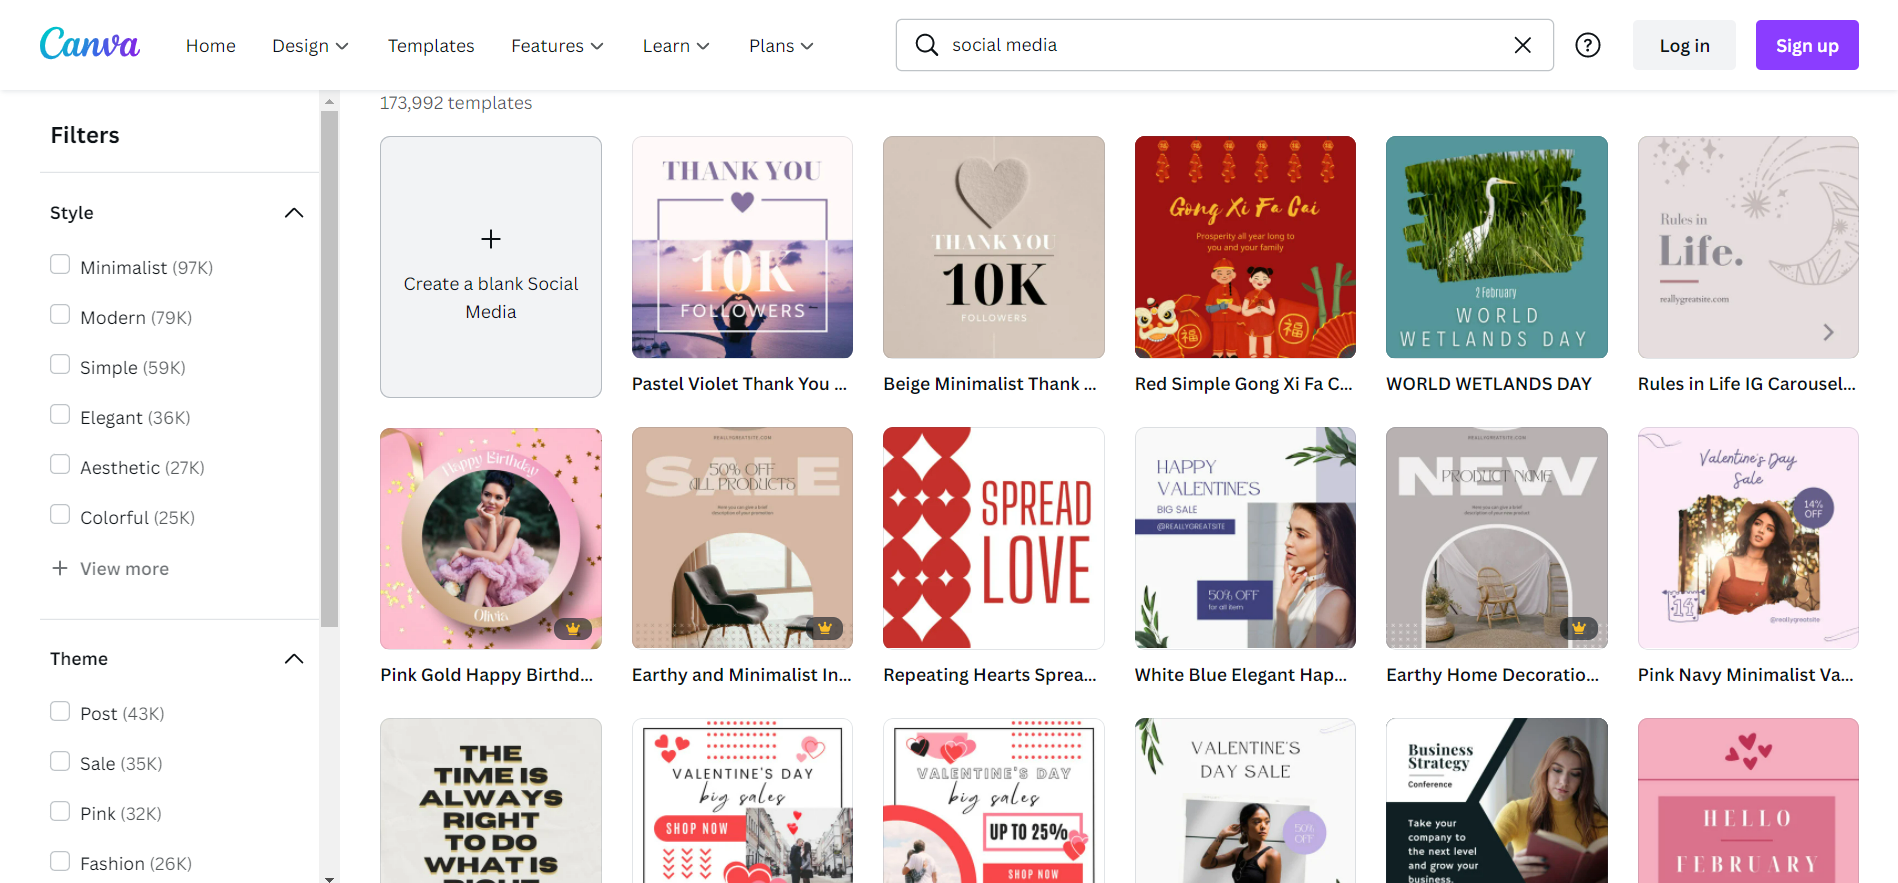1898x883 pixels.
Task: Open Hello February template thumbnail
Action: tap(1748, 800)
